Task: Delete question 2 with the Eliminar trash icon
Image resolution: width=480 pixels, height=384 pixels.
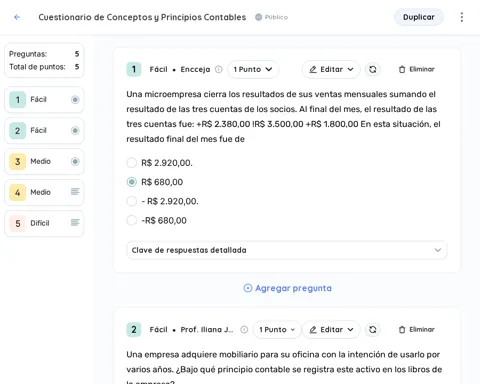Action: (417, 330)
